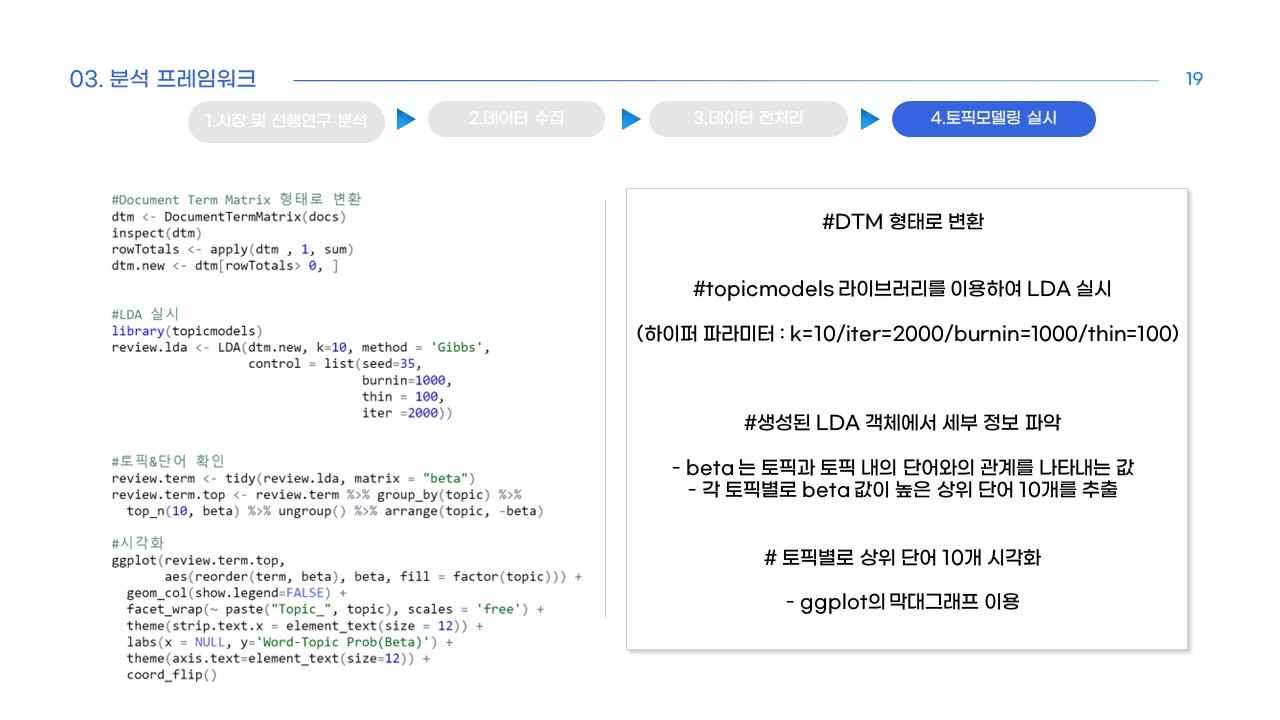Click the 'dtm.new <- dtm[rowTotals> 0, ]' line
This screenshot has width=1280, height=720.
(x=225, y=266)
